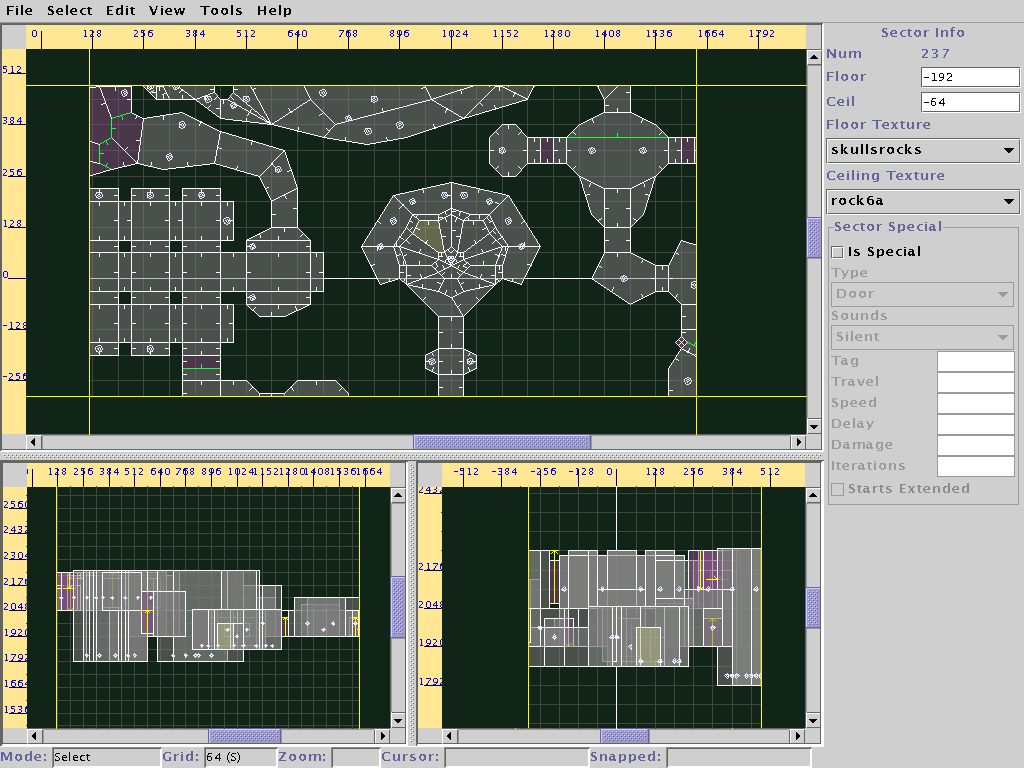Open the sector Type Door dropdown
The width and height of the screenshot is (1024, 768).
pos(922,294)
